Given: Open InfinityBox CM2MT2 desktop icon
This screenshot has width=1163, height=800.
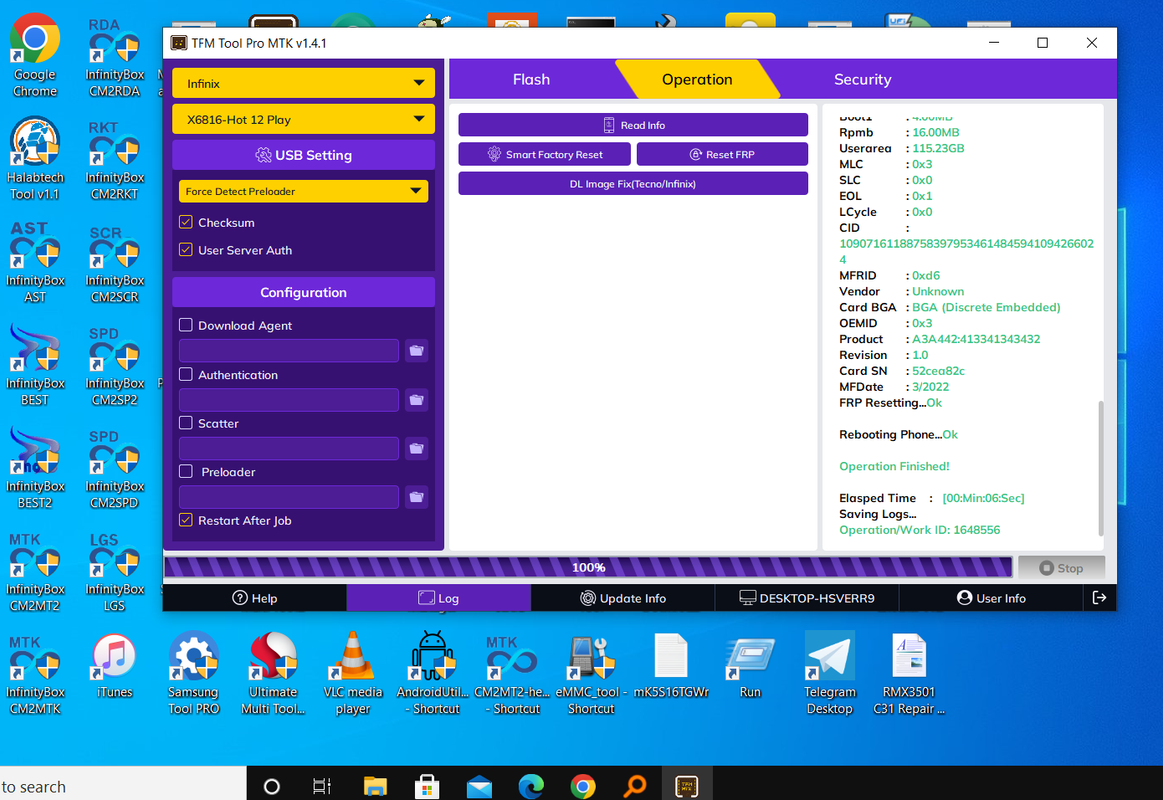Looking at the screenshot, I should pyautogui.click(x=35, y=572).
